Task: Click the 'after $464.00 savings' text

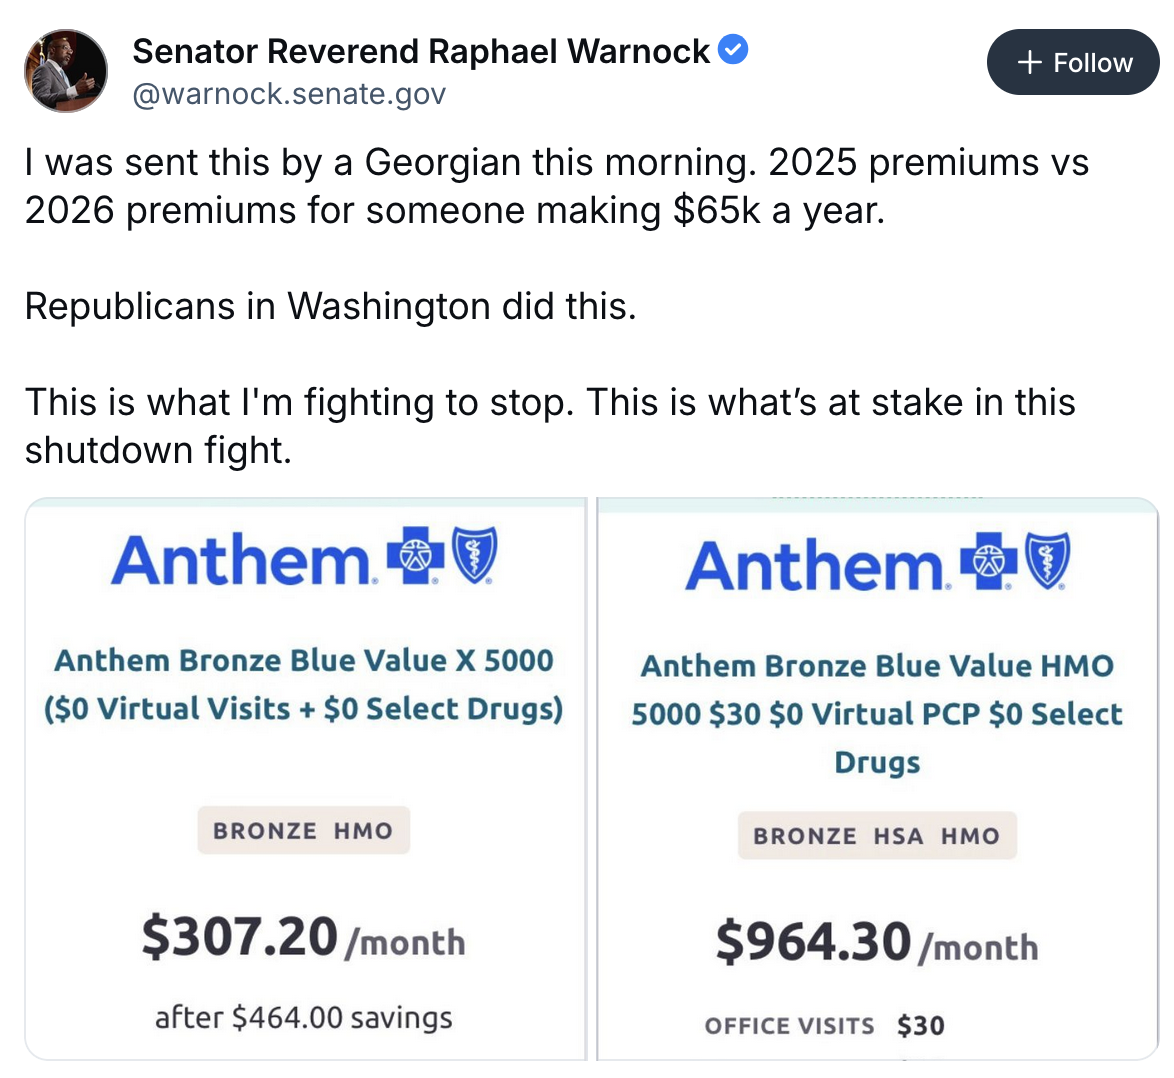Action: click(x=304, y=1018)
